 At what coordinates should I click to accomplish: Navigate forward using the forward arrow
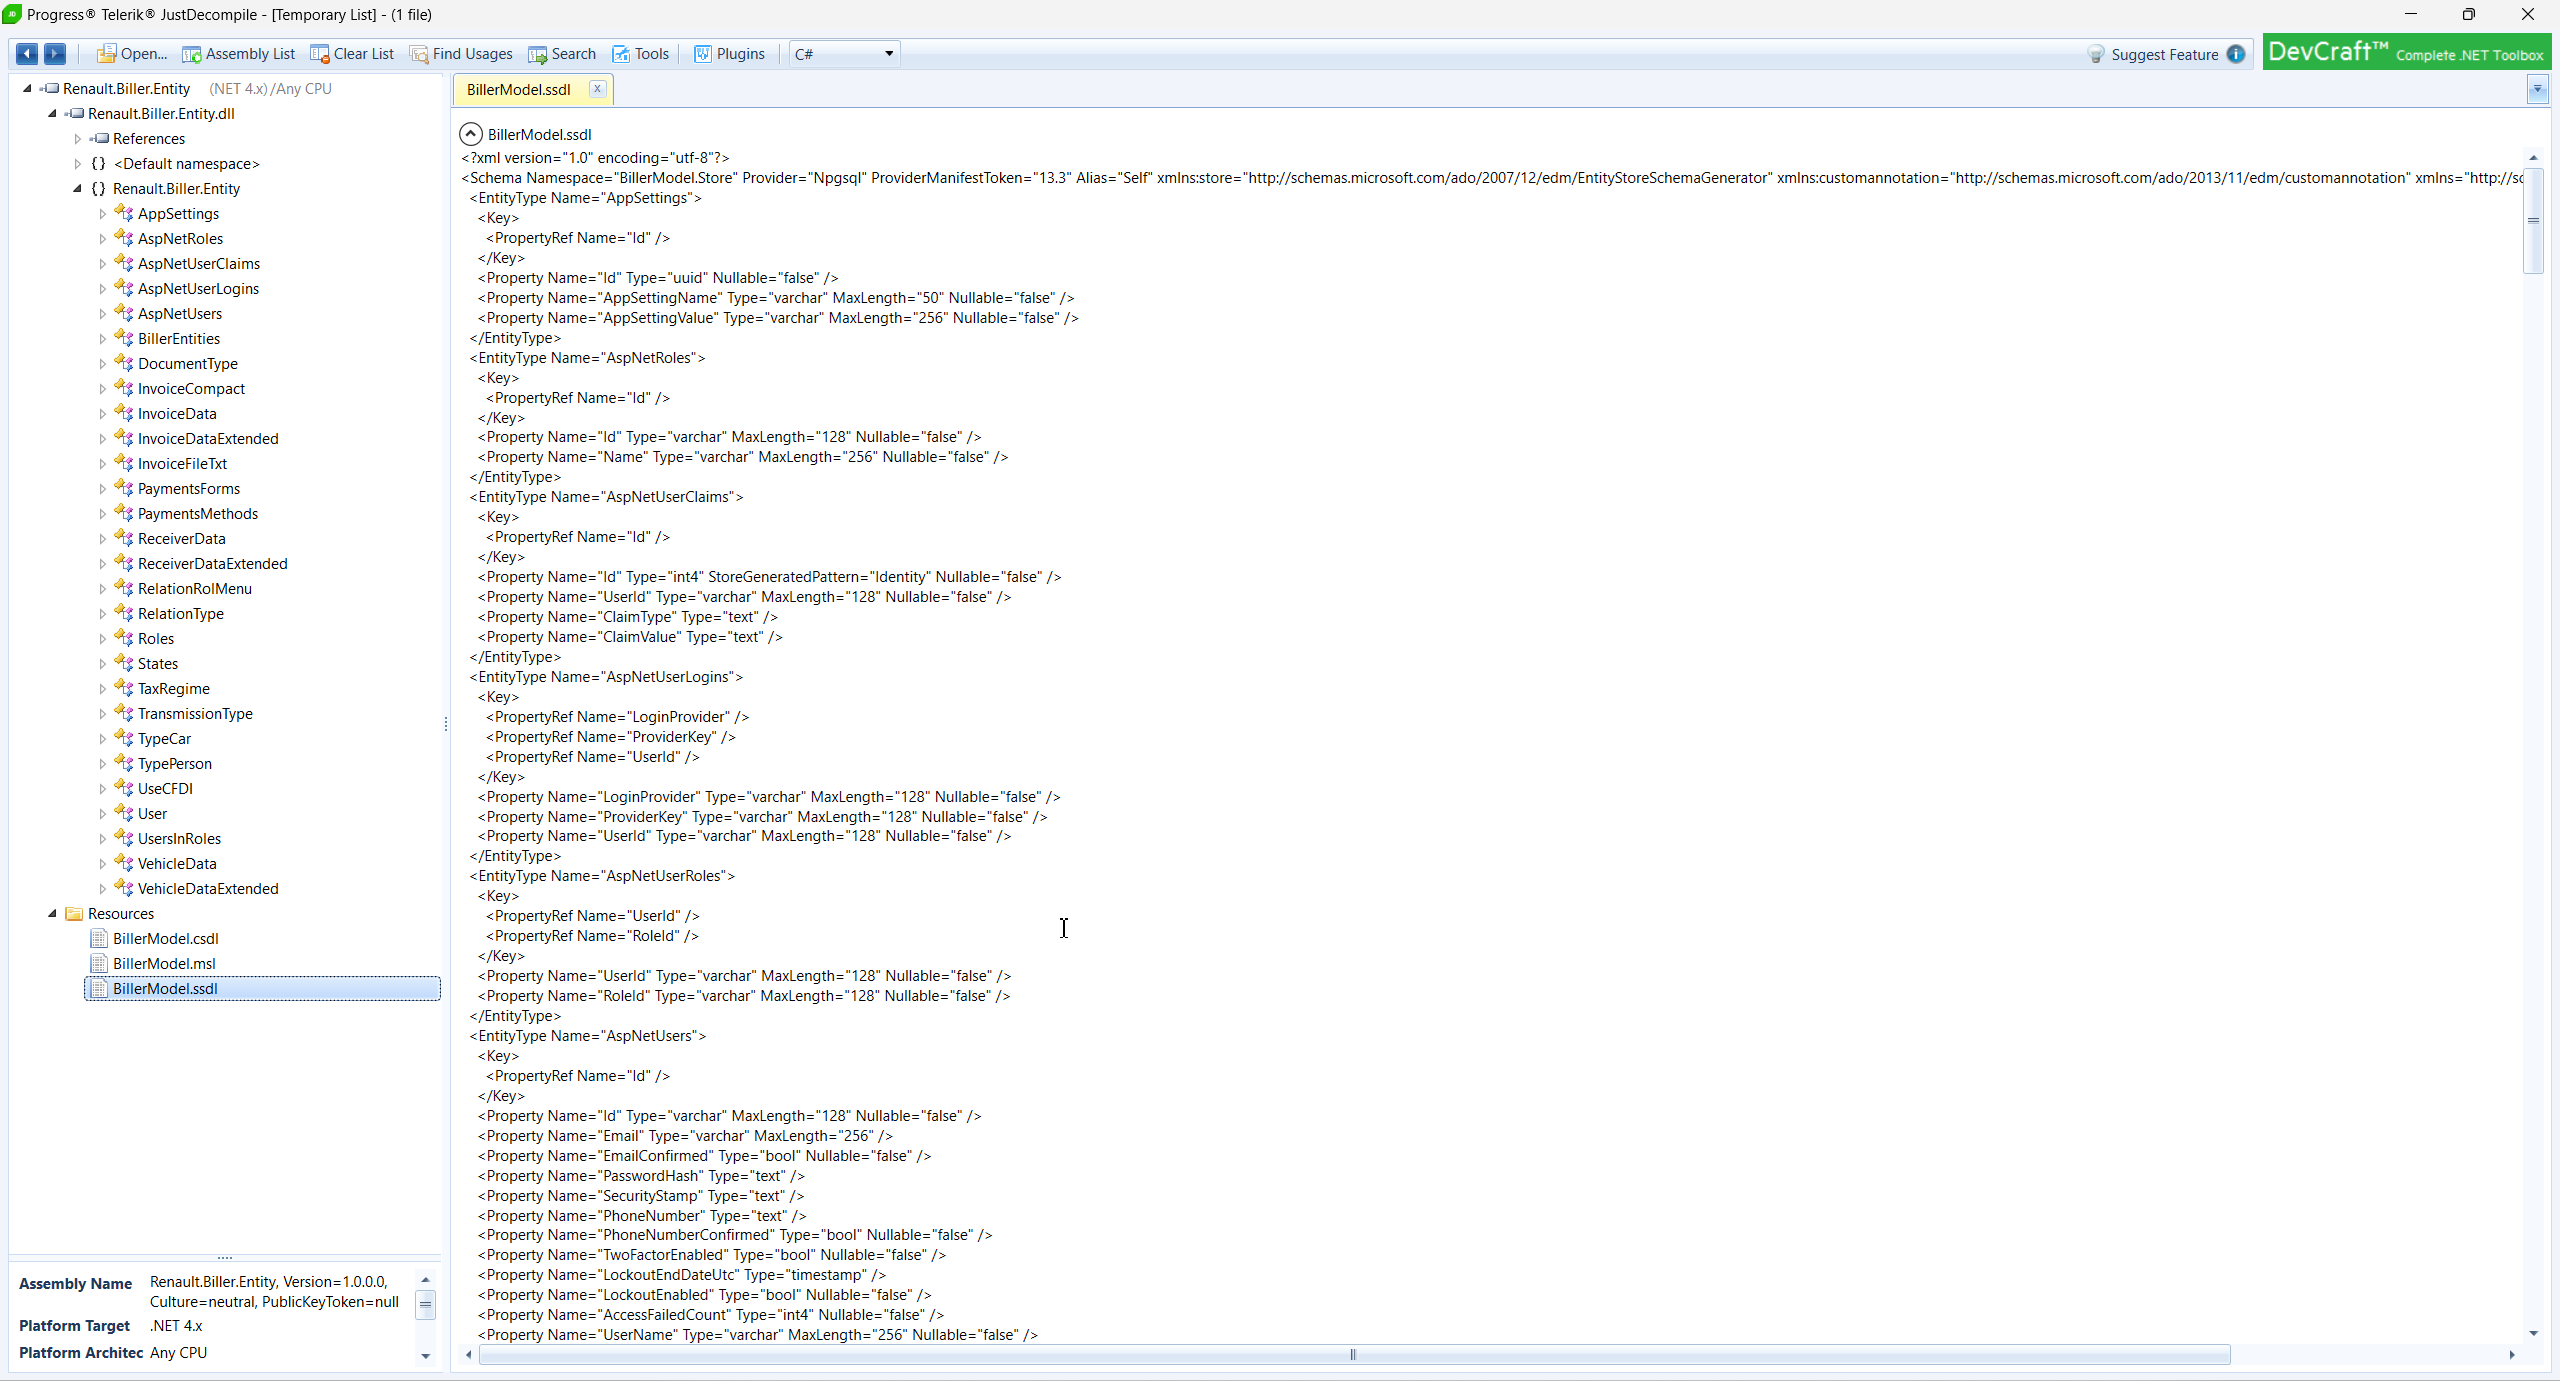tap(55, 53)
